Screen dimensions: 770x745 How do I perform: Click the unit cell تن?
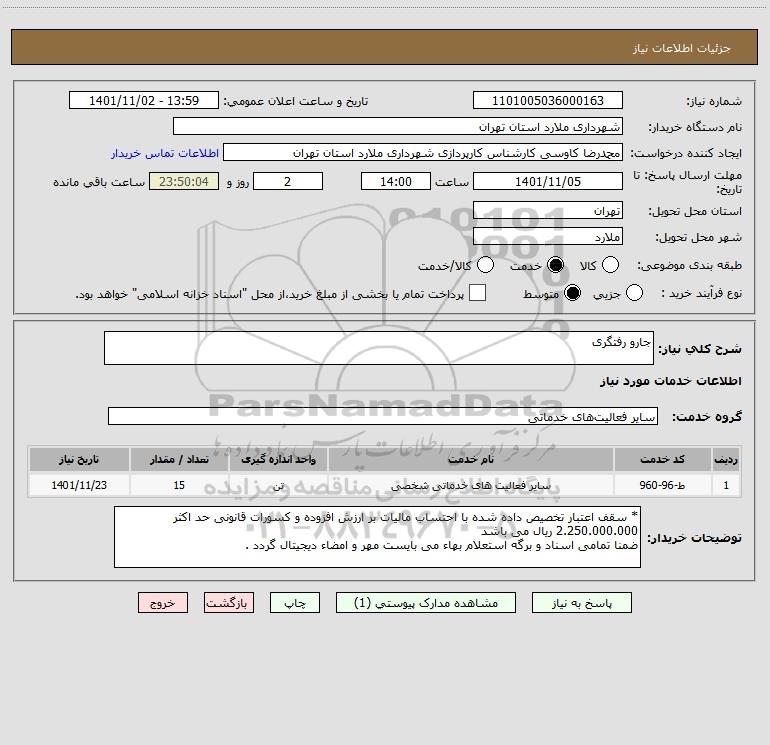[x=278, y=485]
